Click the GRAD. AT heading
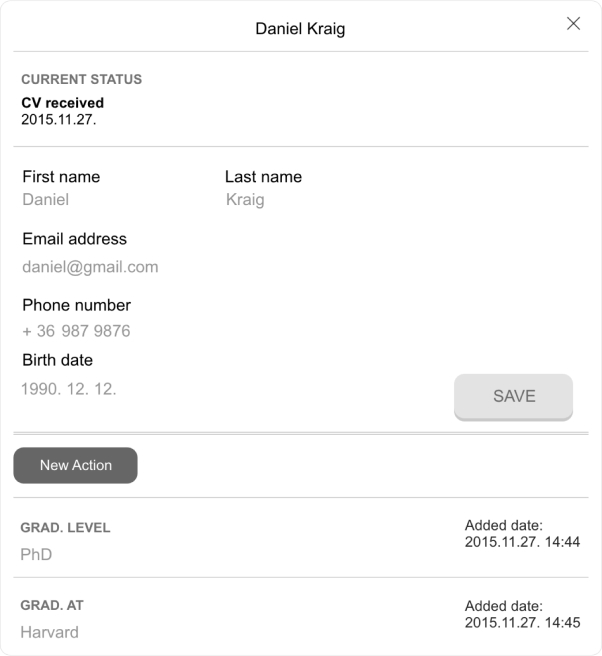602x656 pixels. point(52,605)
